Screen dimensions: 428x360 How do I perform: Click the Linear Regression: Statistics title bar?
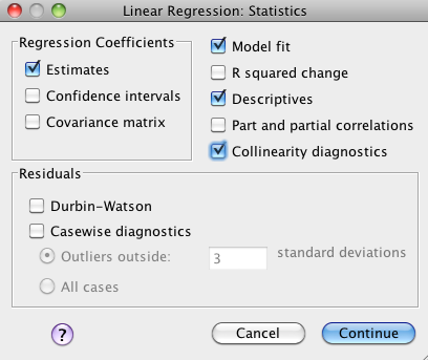point(215,11)
